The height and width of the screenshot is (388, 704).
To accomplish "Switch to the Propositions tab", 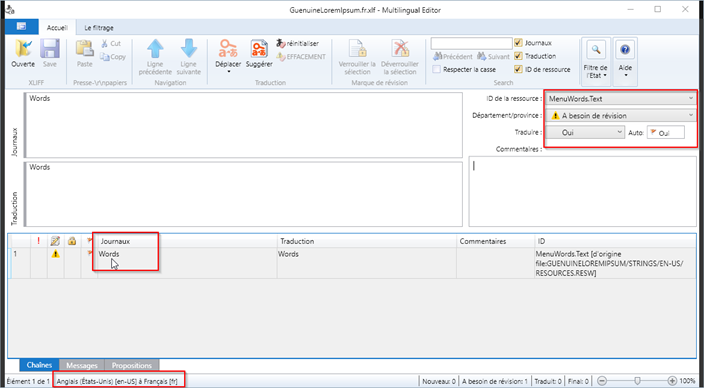I will [x=132, y=365].
